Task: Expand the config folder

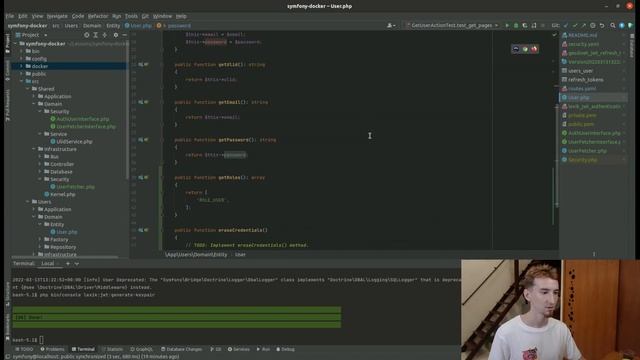Action: (x=21, y=59)
